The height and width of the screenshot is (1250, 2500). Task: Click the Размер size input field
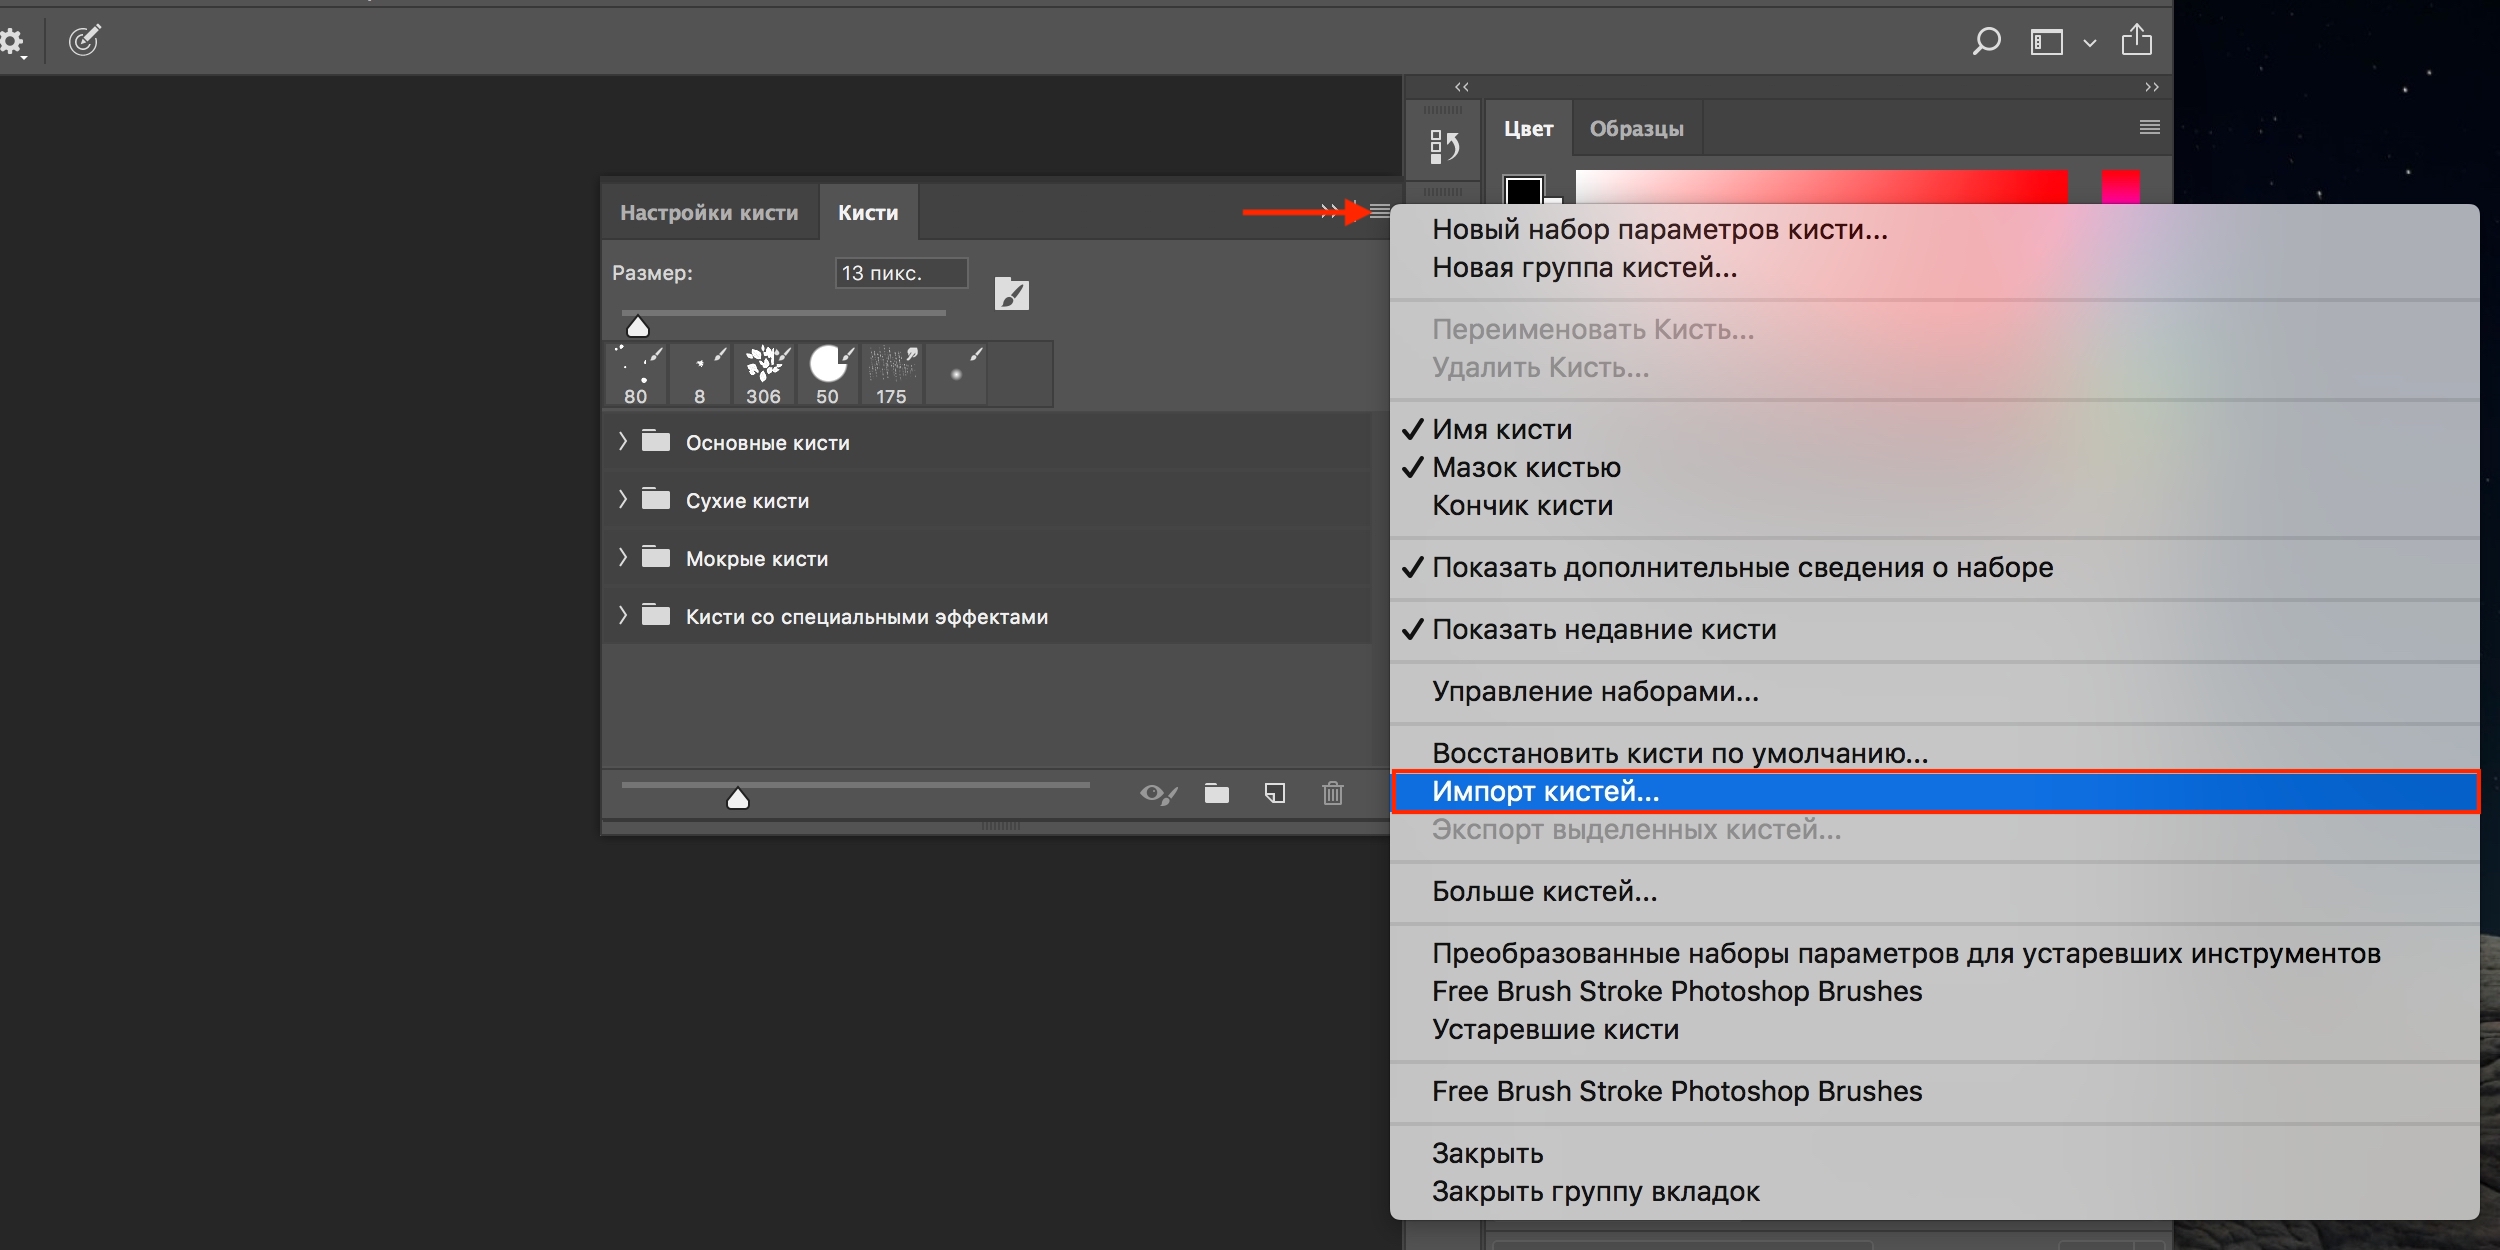pos(900,273)
